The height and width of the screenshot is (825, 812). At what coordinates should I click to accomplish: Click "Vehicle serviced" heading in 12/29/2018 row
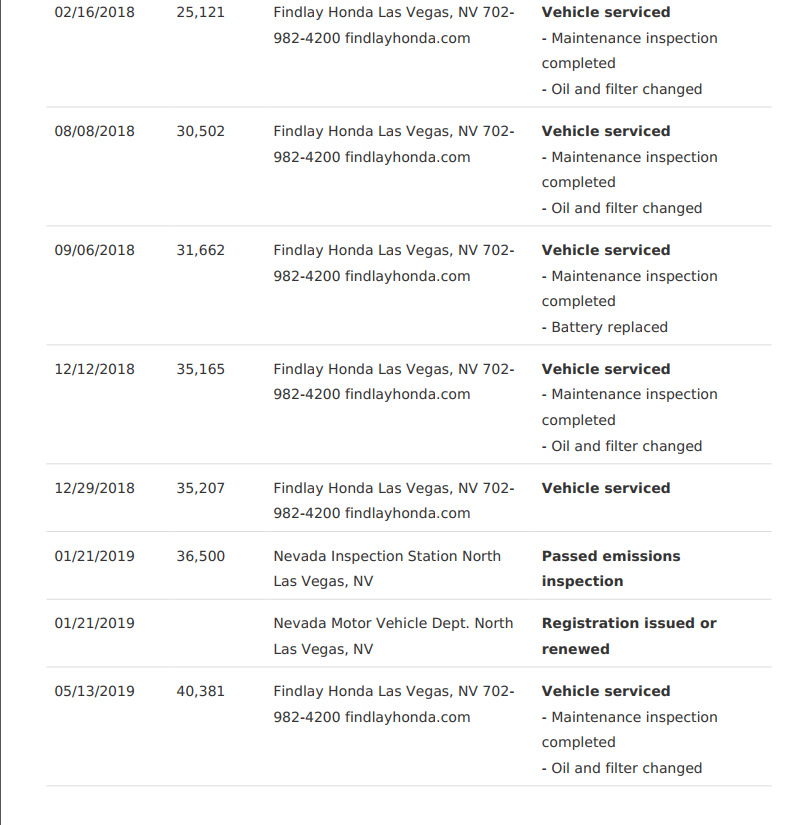pos(605,488)
